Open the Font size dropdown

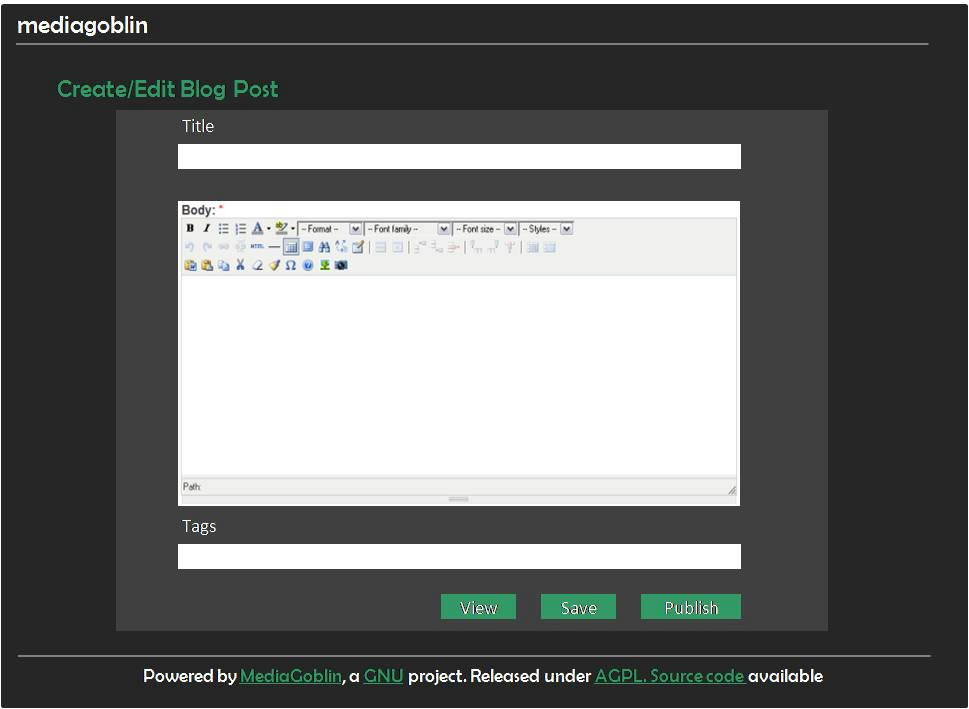click(x=485, y=229)
